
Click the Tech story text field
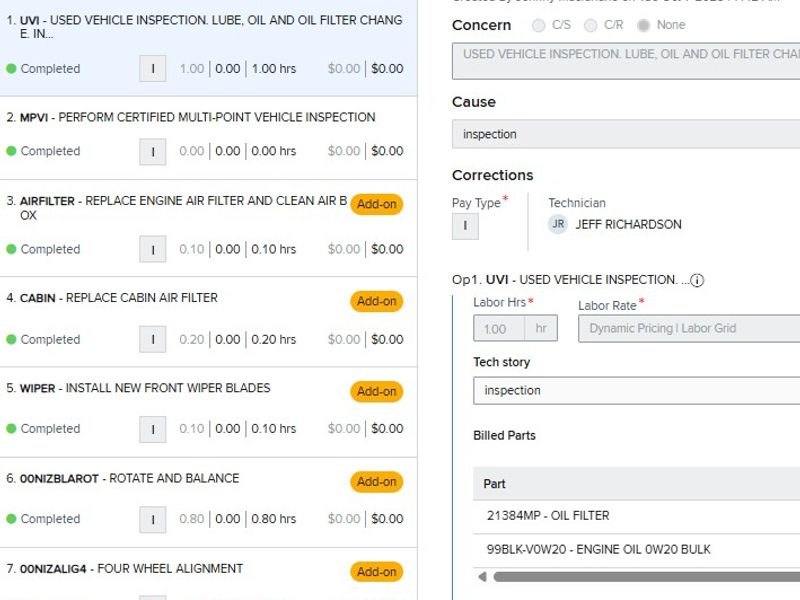[x=636, y=391]
